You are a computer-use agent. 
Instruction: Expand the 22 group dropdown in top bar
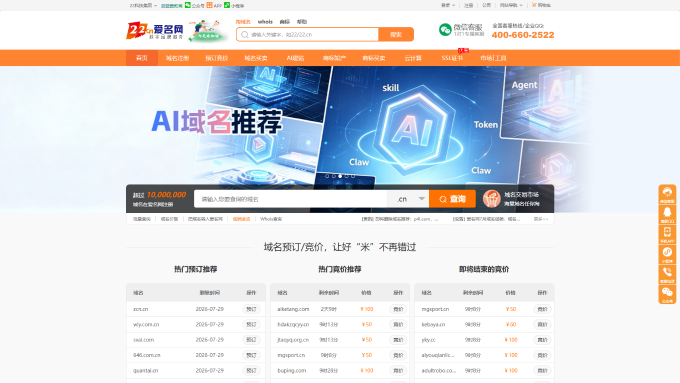[x=143, y=6]
